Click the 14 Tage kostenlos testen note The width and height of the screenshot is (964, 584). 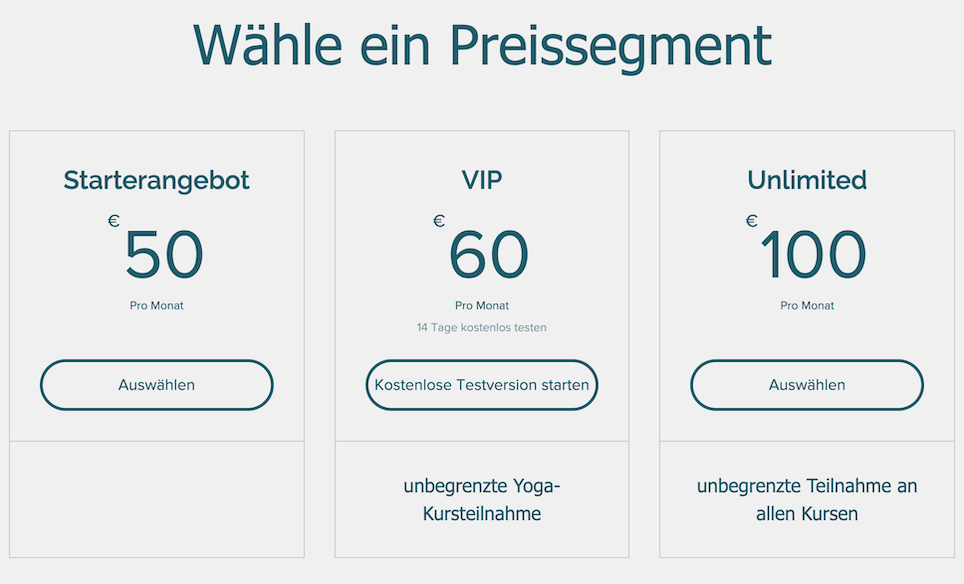pyautogui.click(x=482, y=327)
